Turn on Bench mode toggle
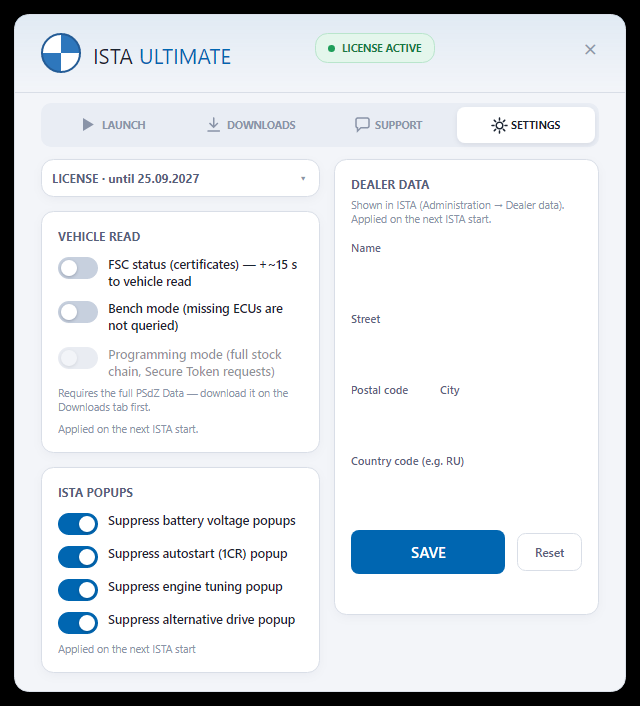 [78, 312]
